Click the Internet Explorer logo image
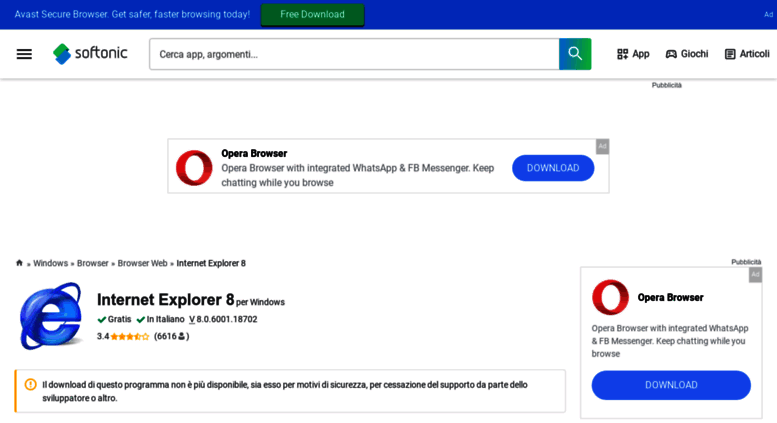The width and height of the screenshot is (777, 423). pos(51,316)
